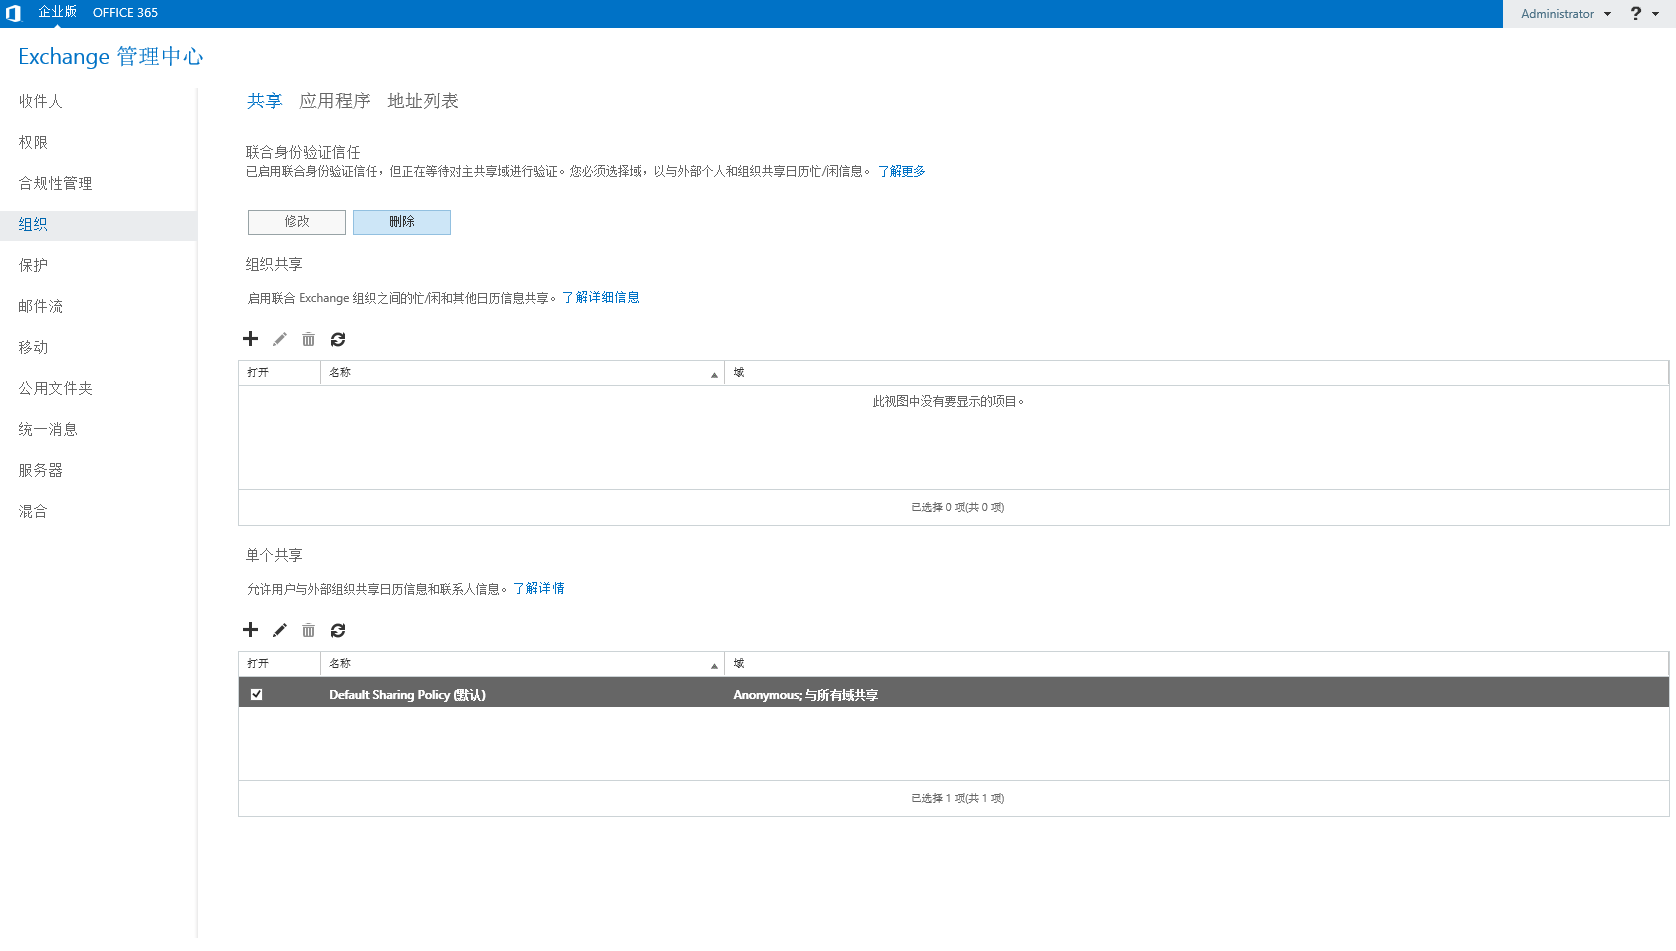Expand the Administrator account dropdown
The width and height of the screenshot is (1676, 951).
(1565, 14)
